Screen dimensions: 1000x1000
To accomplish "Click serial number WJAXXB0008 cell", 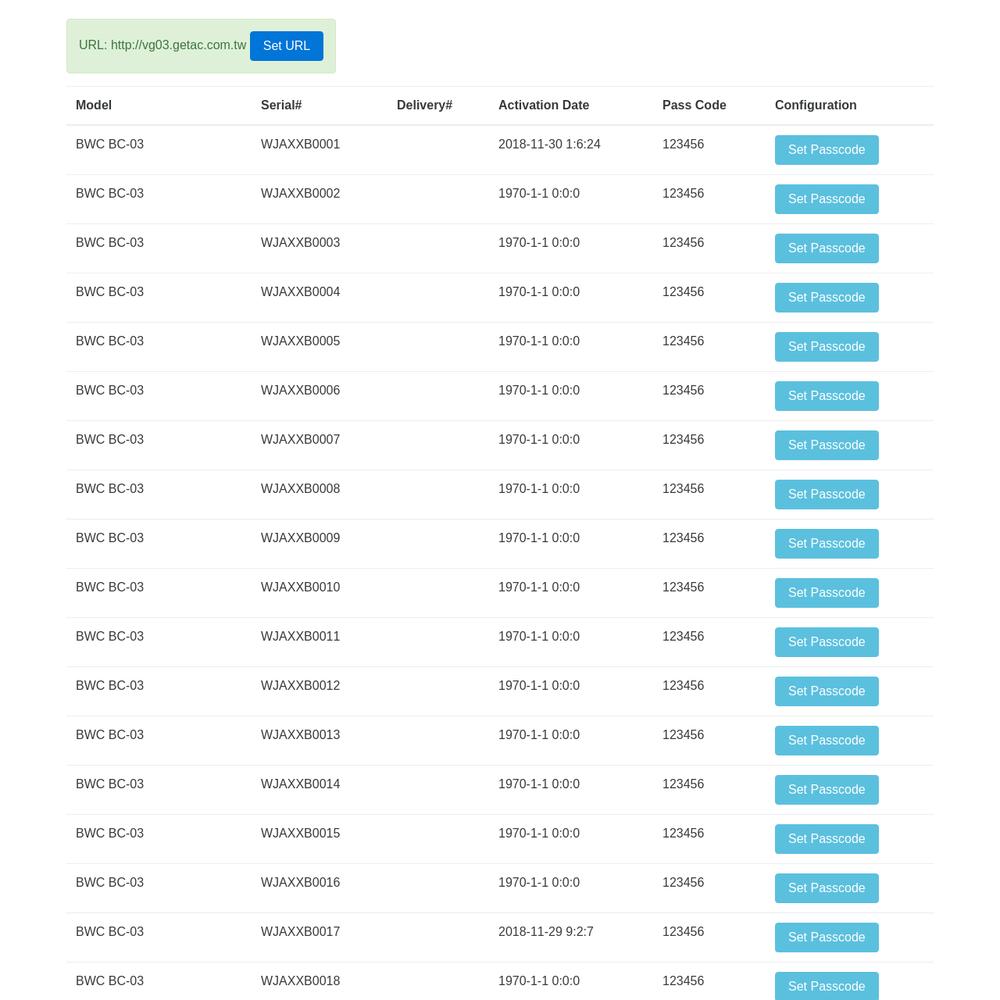I will click(300, 489).
